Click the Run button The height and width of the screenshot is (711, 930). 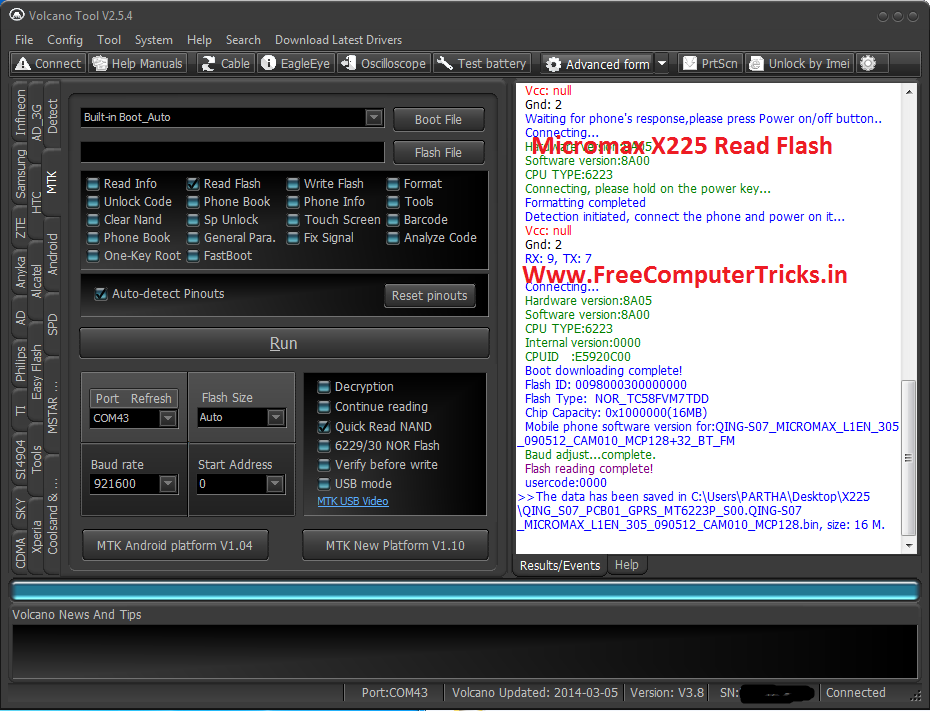coord(284,343)
